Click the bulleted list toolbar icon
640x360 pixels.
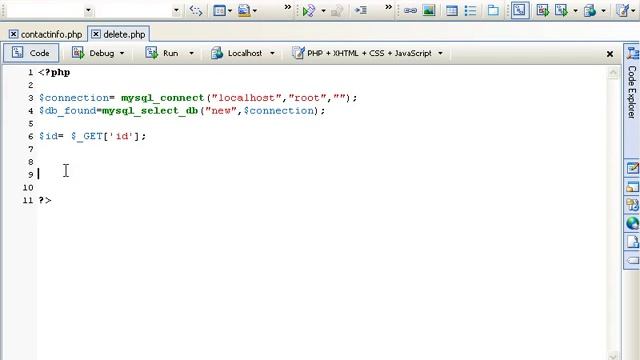471,11
